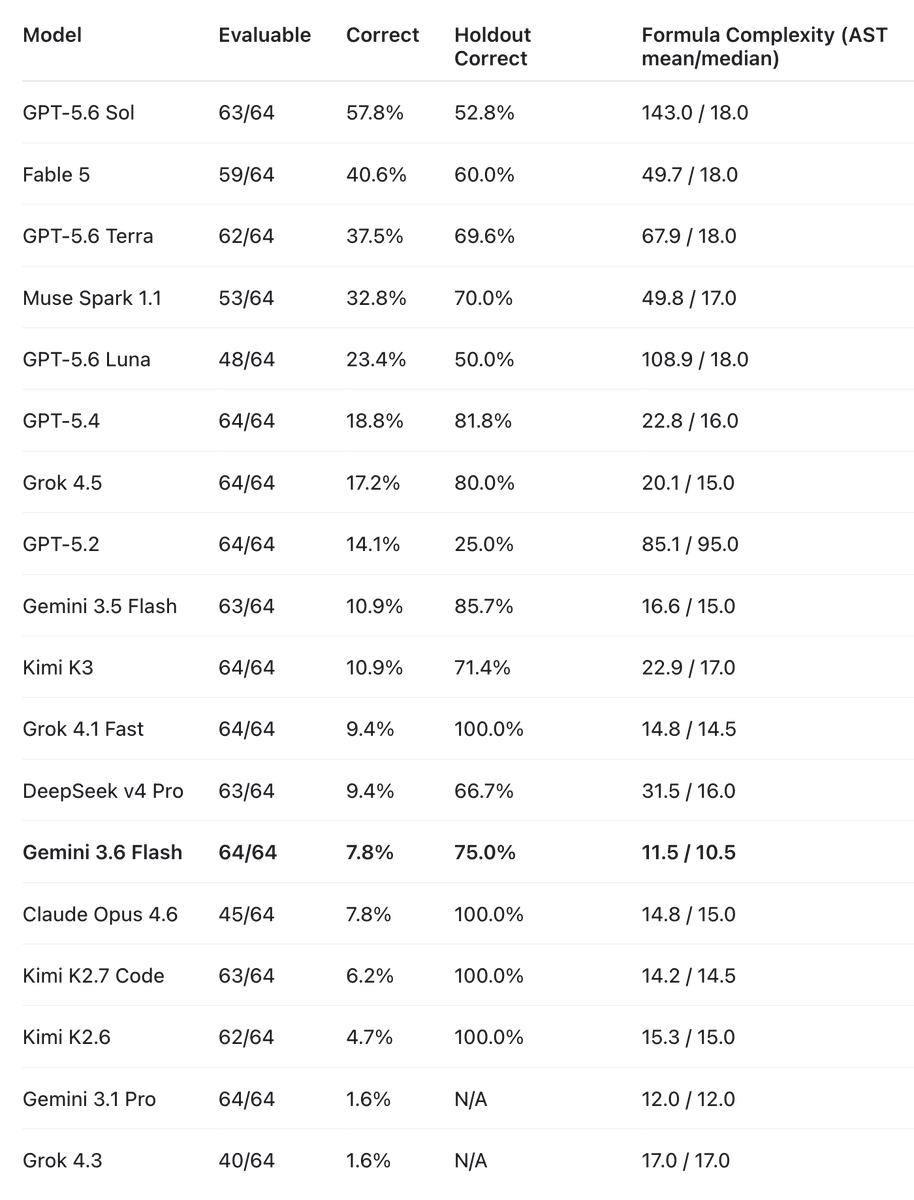The height and width of the screenshot is (1200, 914).
Task: Select Grok 4.3 model name
Action: coord(62,1161)
